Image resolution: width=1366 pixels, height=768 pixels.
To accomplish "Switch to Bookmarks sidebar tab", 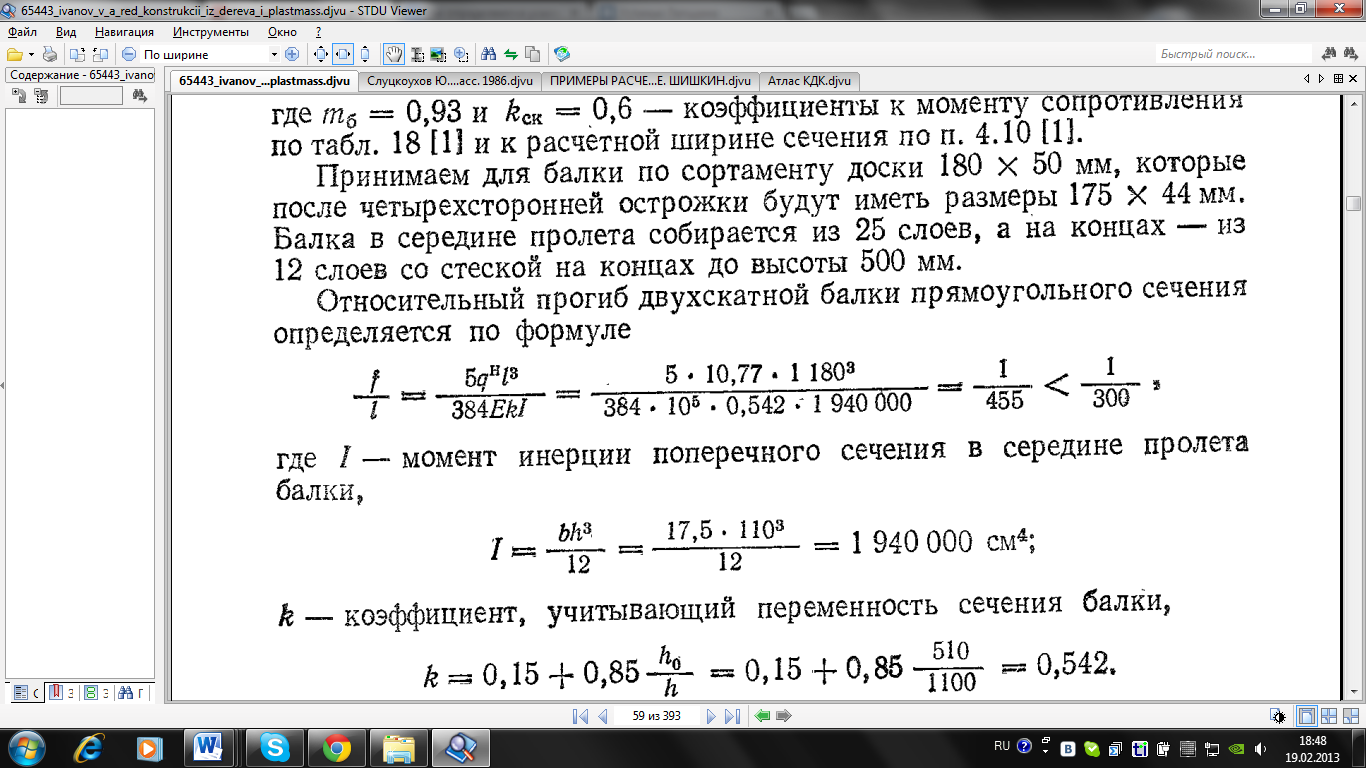I will click(x=60, y=691).
